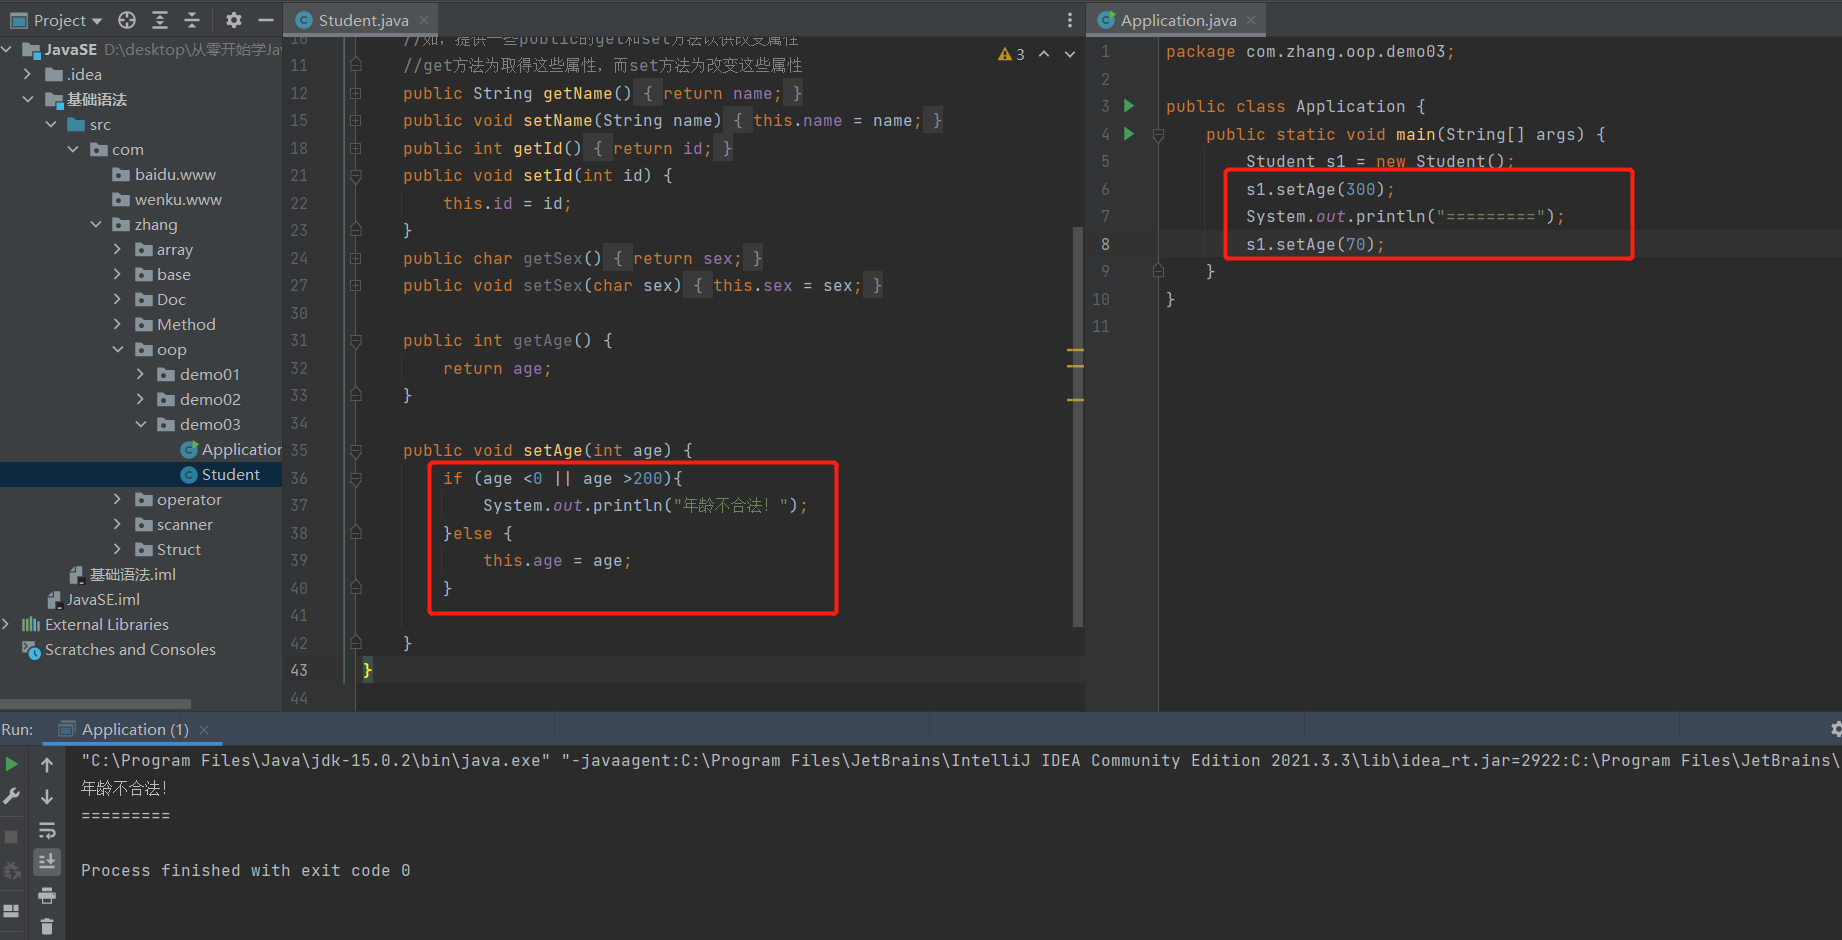This screenshot has height=940, width=1842.
Task: Expand the array package
Action: pyautogui.click(x=118, y=249)
